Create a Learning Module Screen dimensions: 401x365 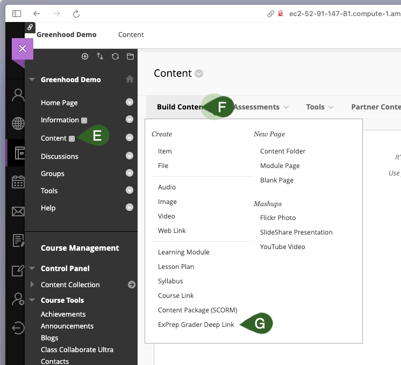click(184, 252)
